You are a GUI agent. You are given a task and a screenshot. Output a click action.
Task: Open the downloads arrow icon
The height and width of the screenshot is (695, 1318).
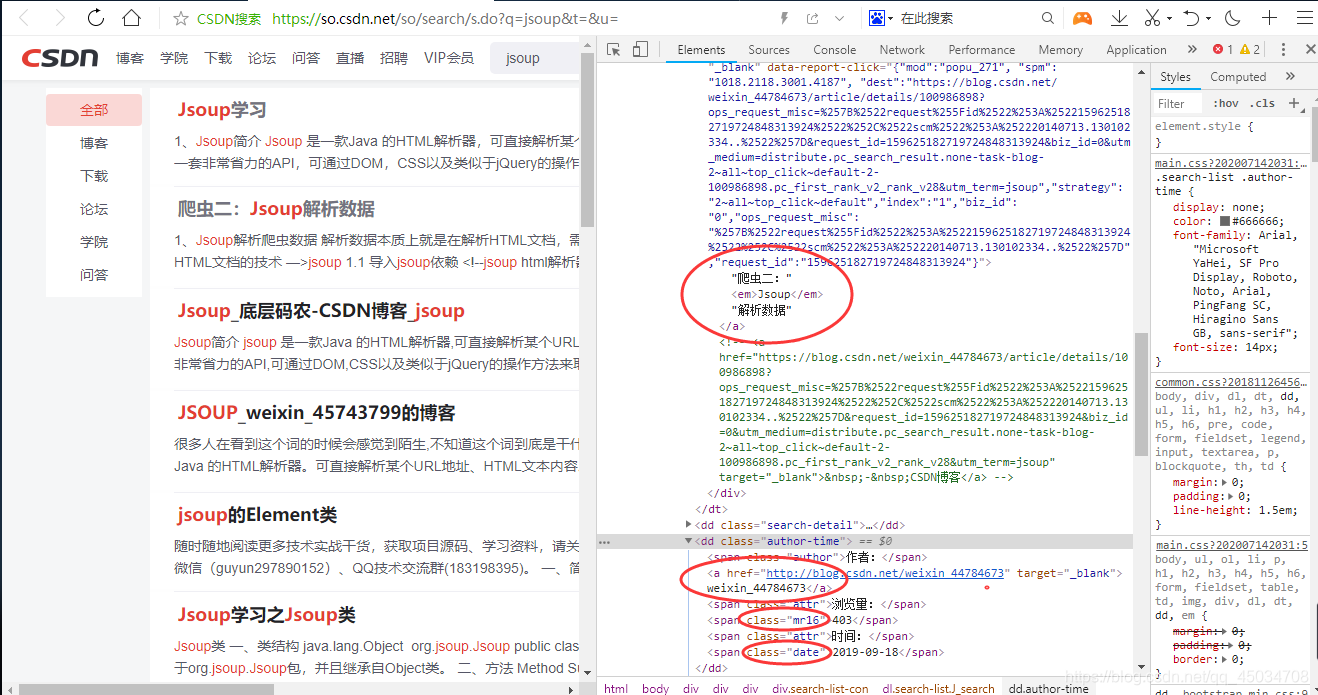1119,18
